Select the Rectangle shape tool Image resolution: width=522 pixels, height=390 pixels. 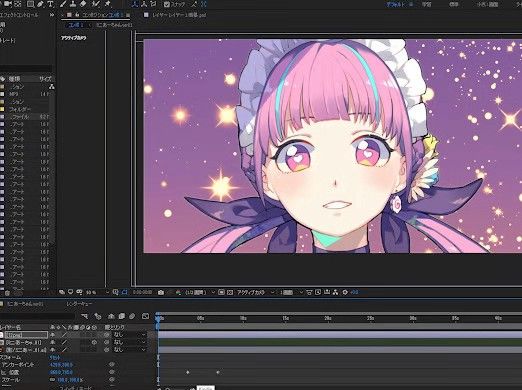pos(30,4)
